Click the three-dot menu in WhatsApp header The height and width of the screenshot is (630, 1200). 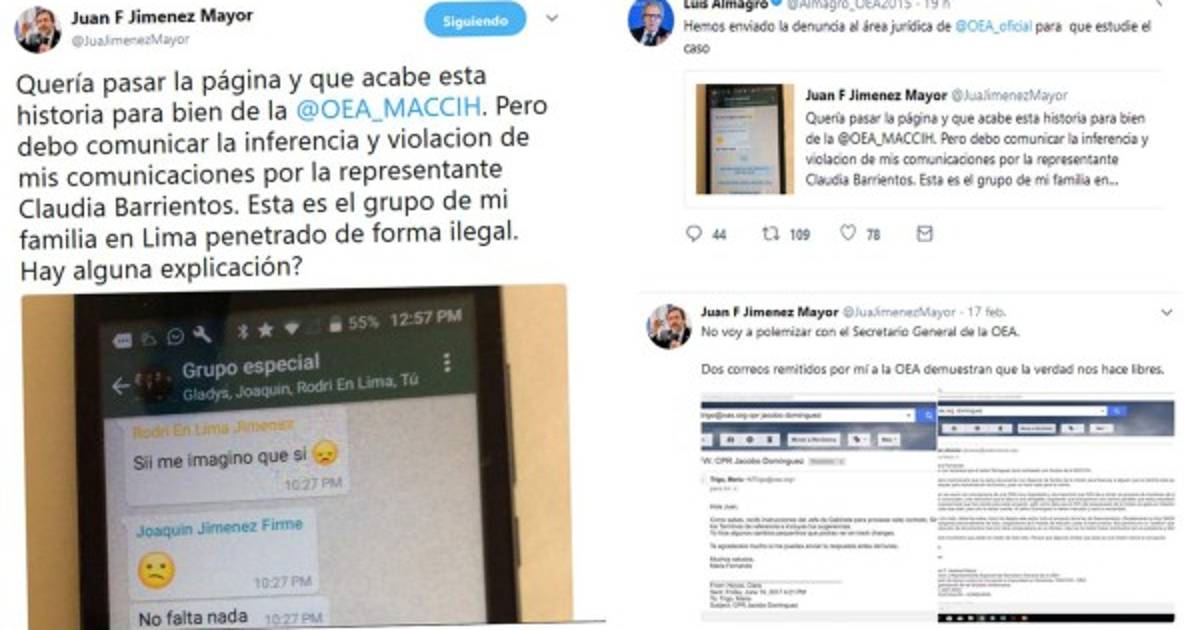447,363
